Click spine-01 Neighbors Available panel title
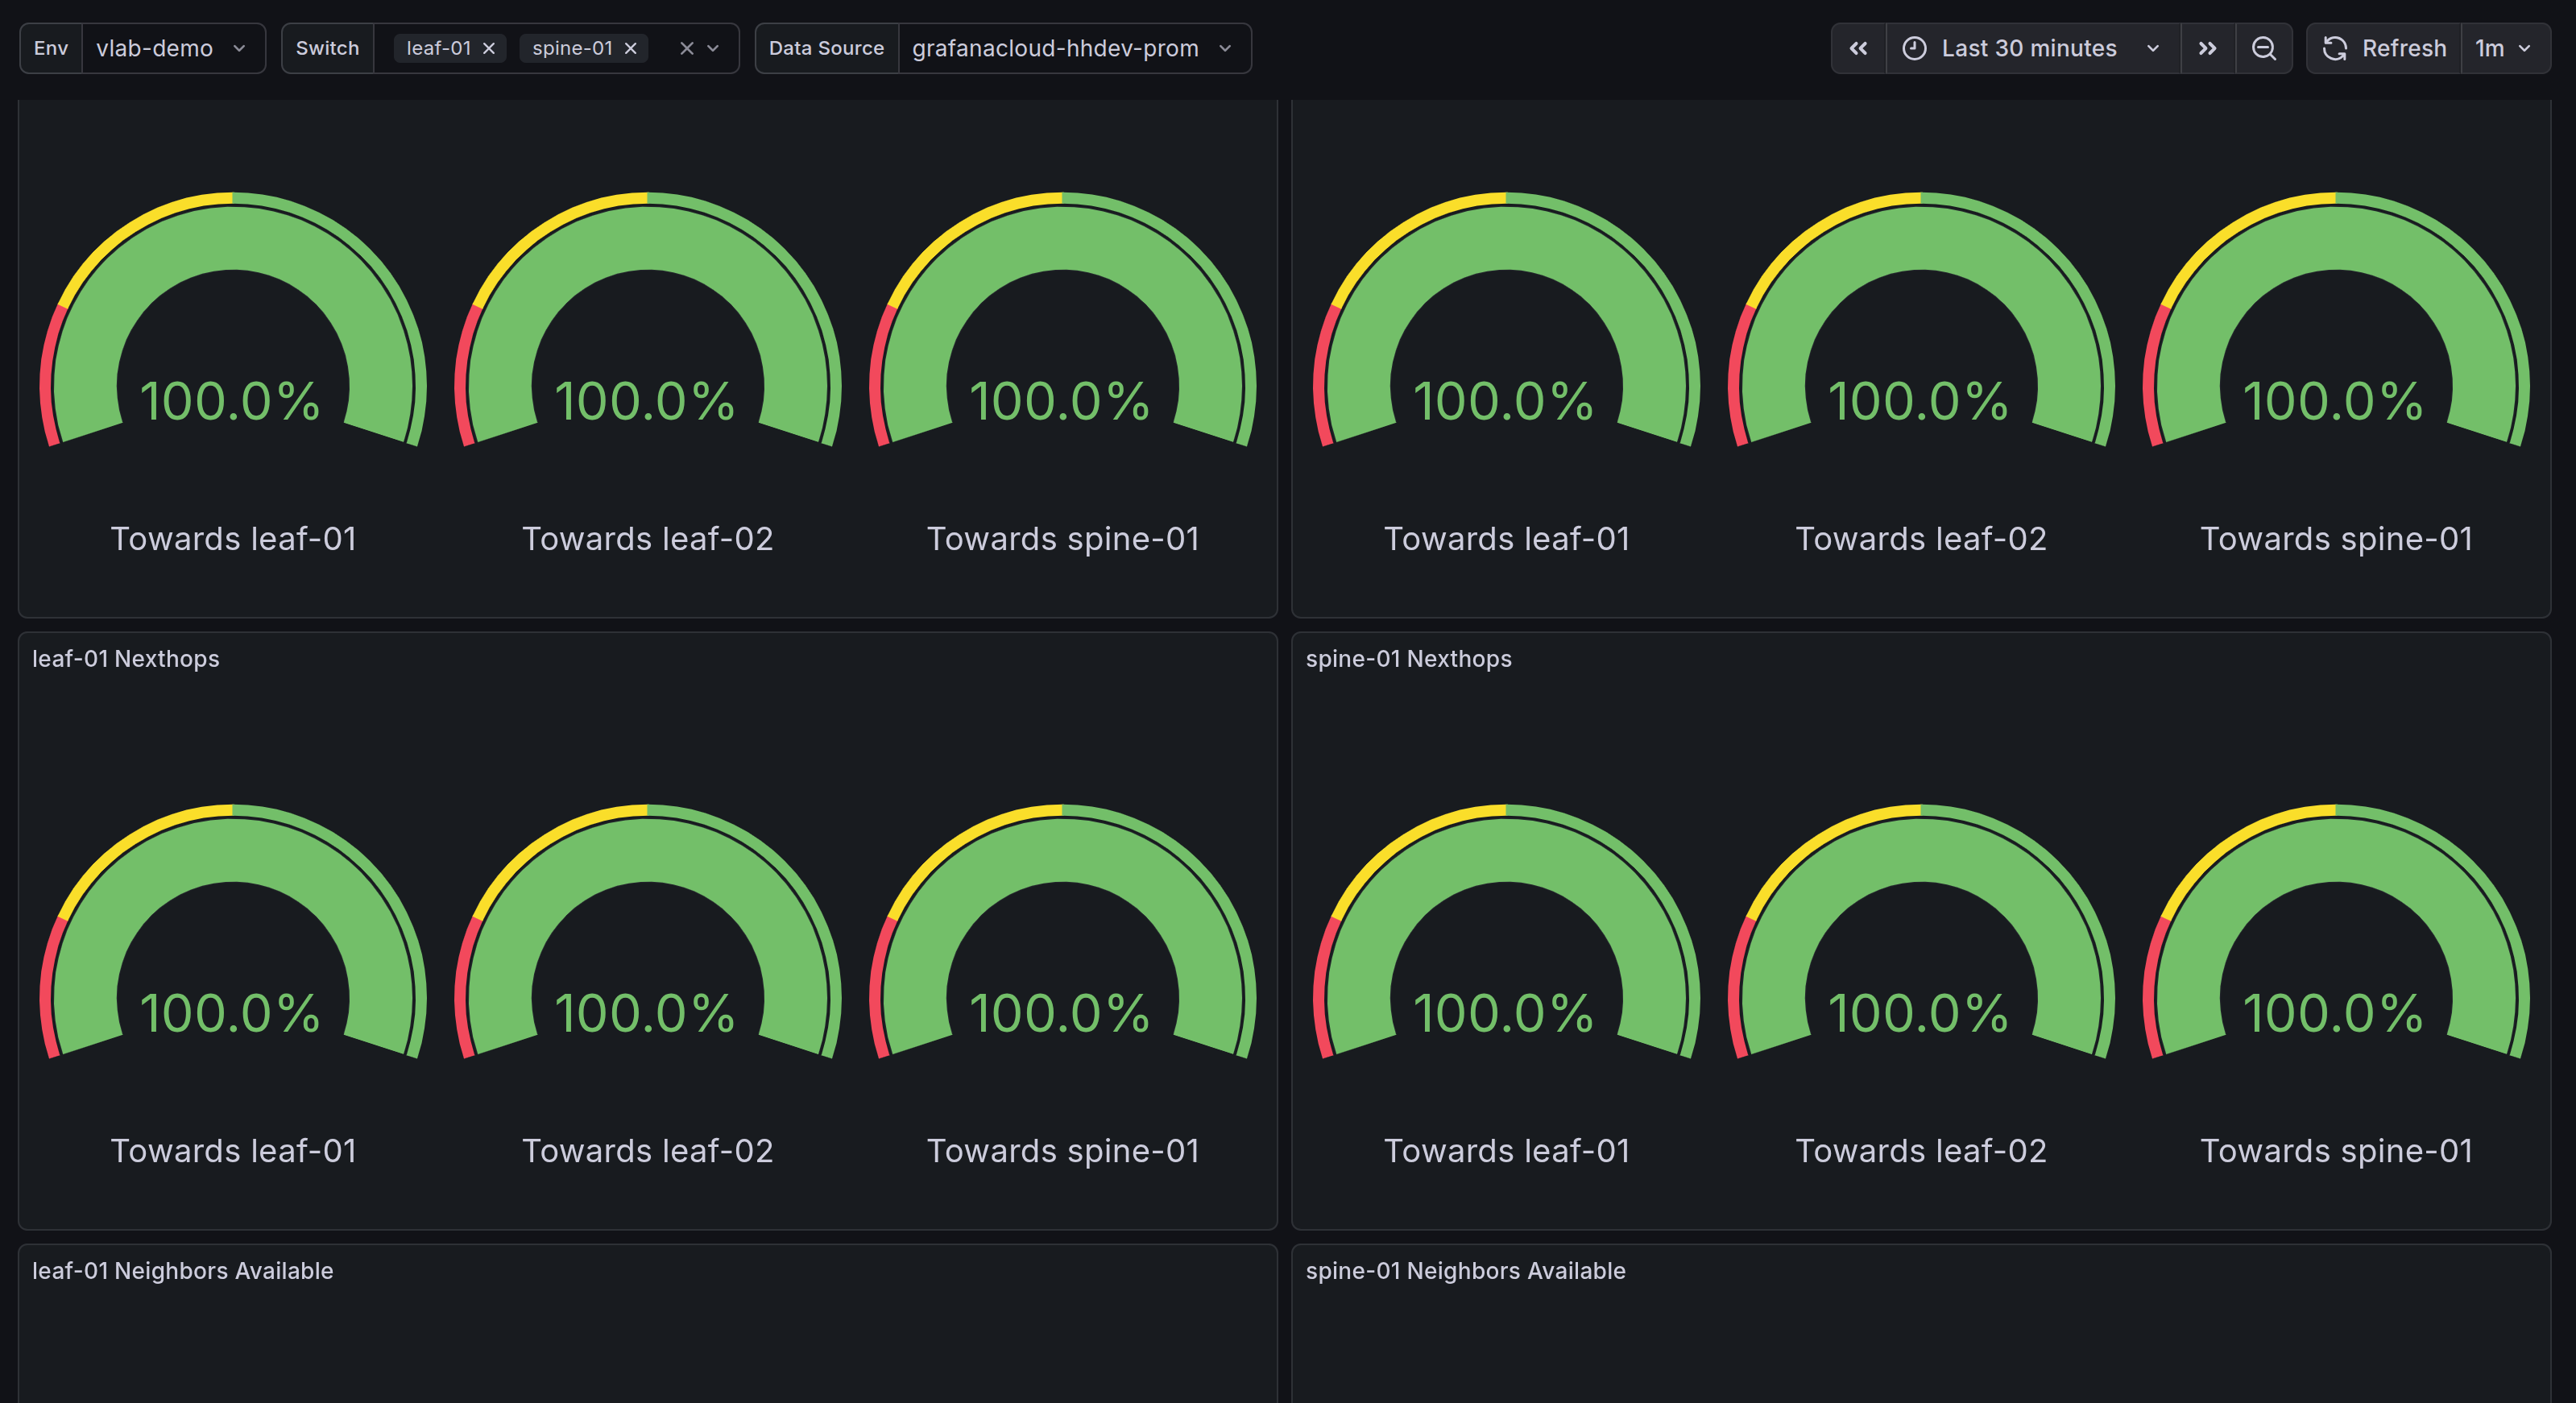The image size is (2576, 1403). 1465,1270
